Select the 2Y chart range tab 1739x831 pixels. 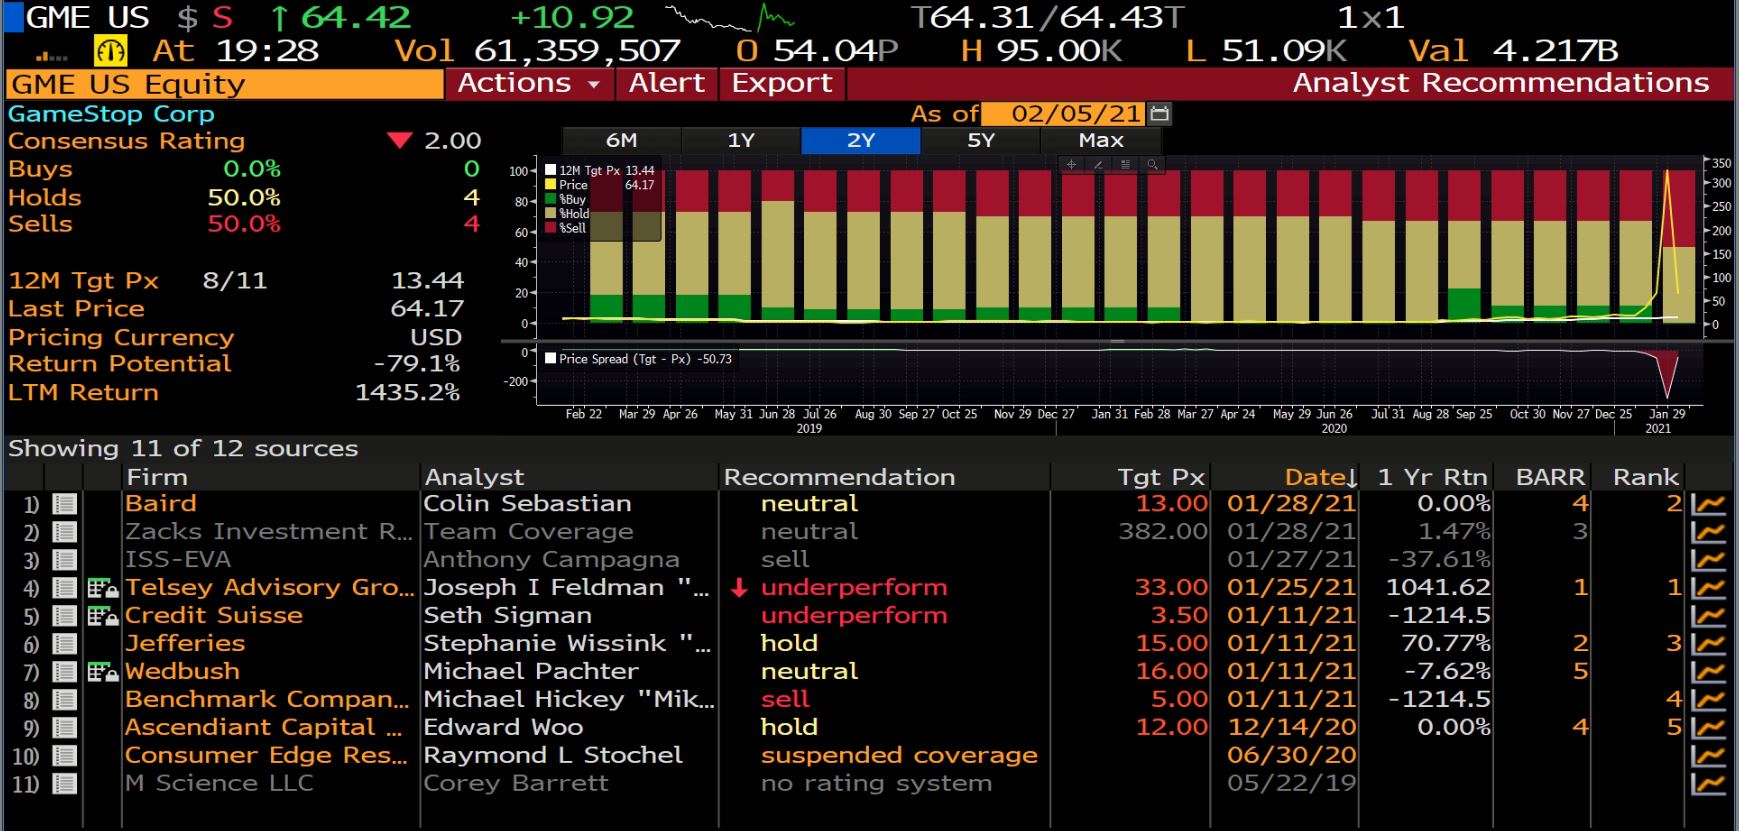[x=861, y=141]
